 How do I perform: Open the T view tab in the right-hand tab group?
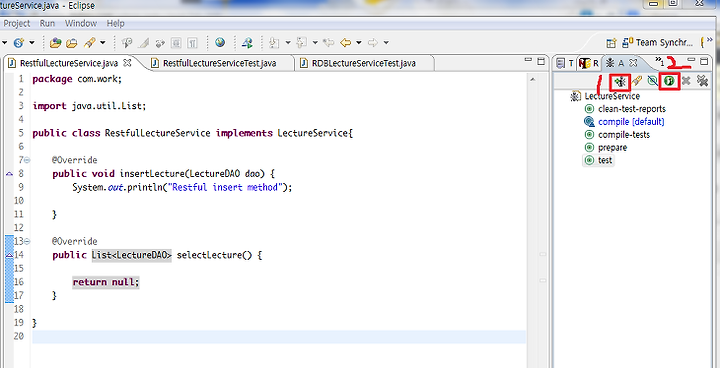click(x=565, y=63)
